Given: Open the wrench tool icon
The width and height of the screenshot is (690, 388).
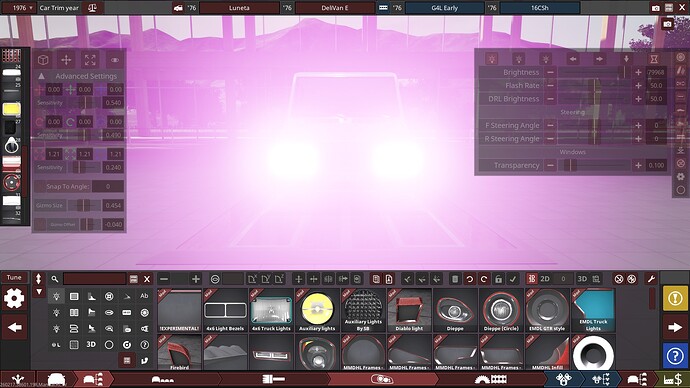Looking at the screenshot, I should (x=651, y=279).
